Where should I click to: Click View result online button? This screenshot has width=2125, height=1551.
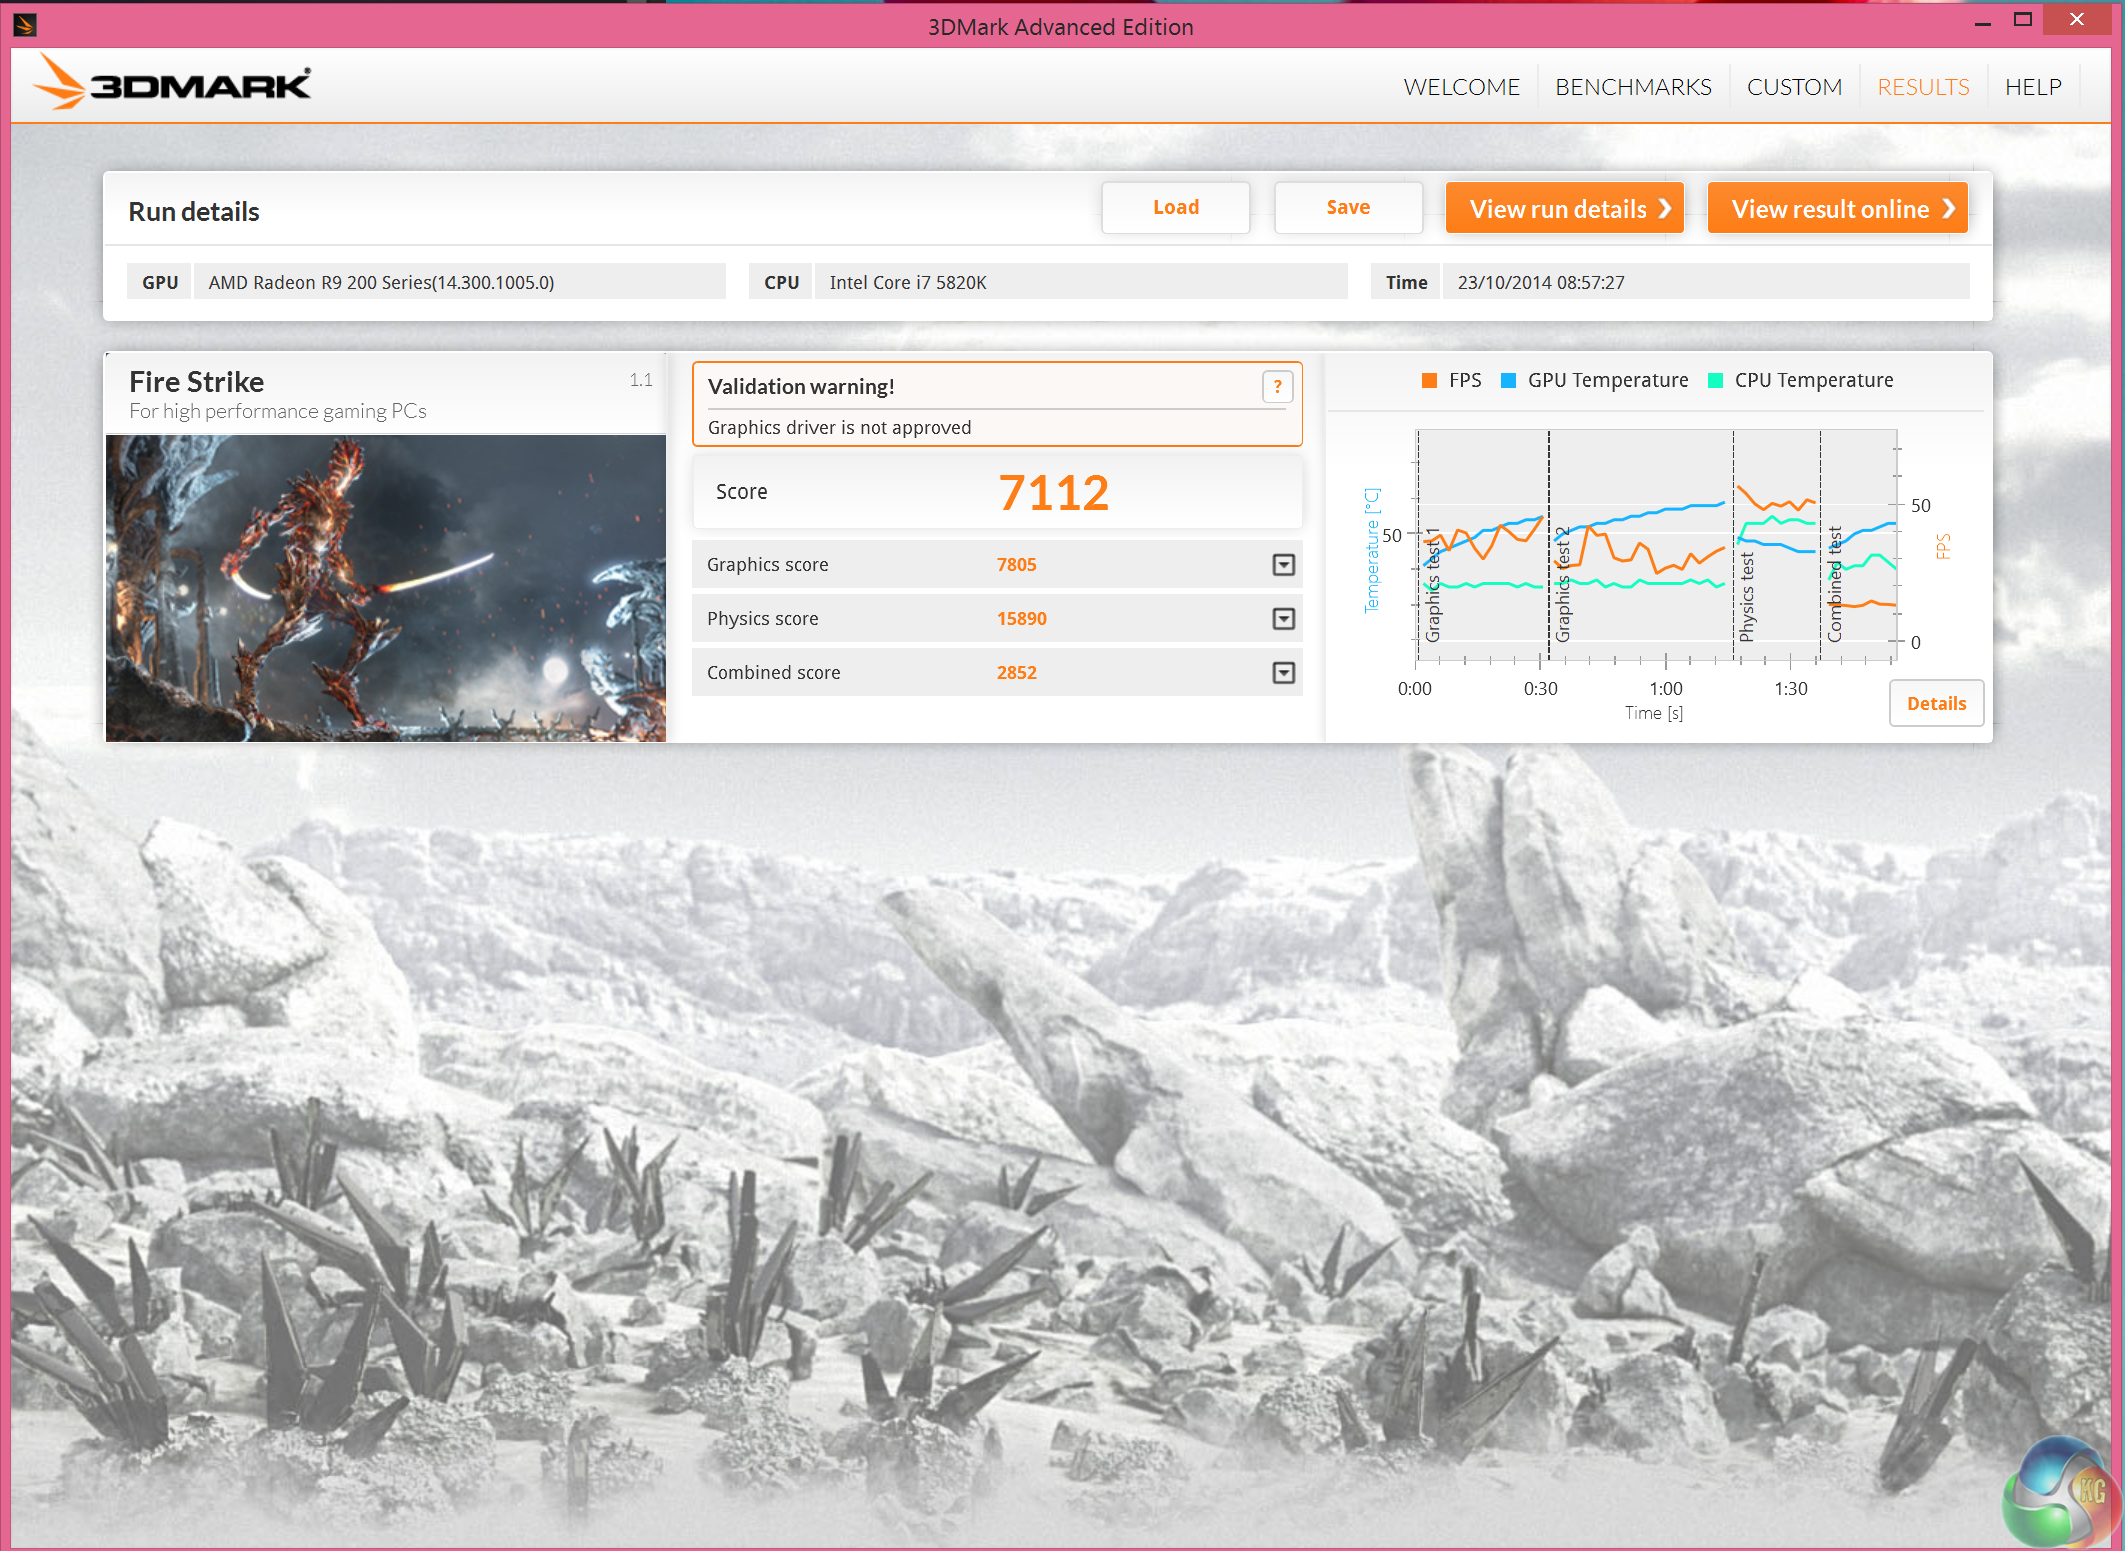(x=1837, y=208)
